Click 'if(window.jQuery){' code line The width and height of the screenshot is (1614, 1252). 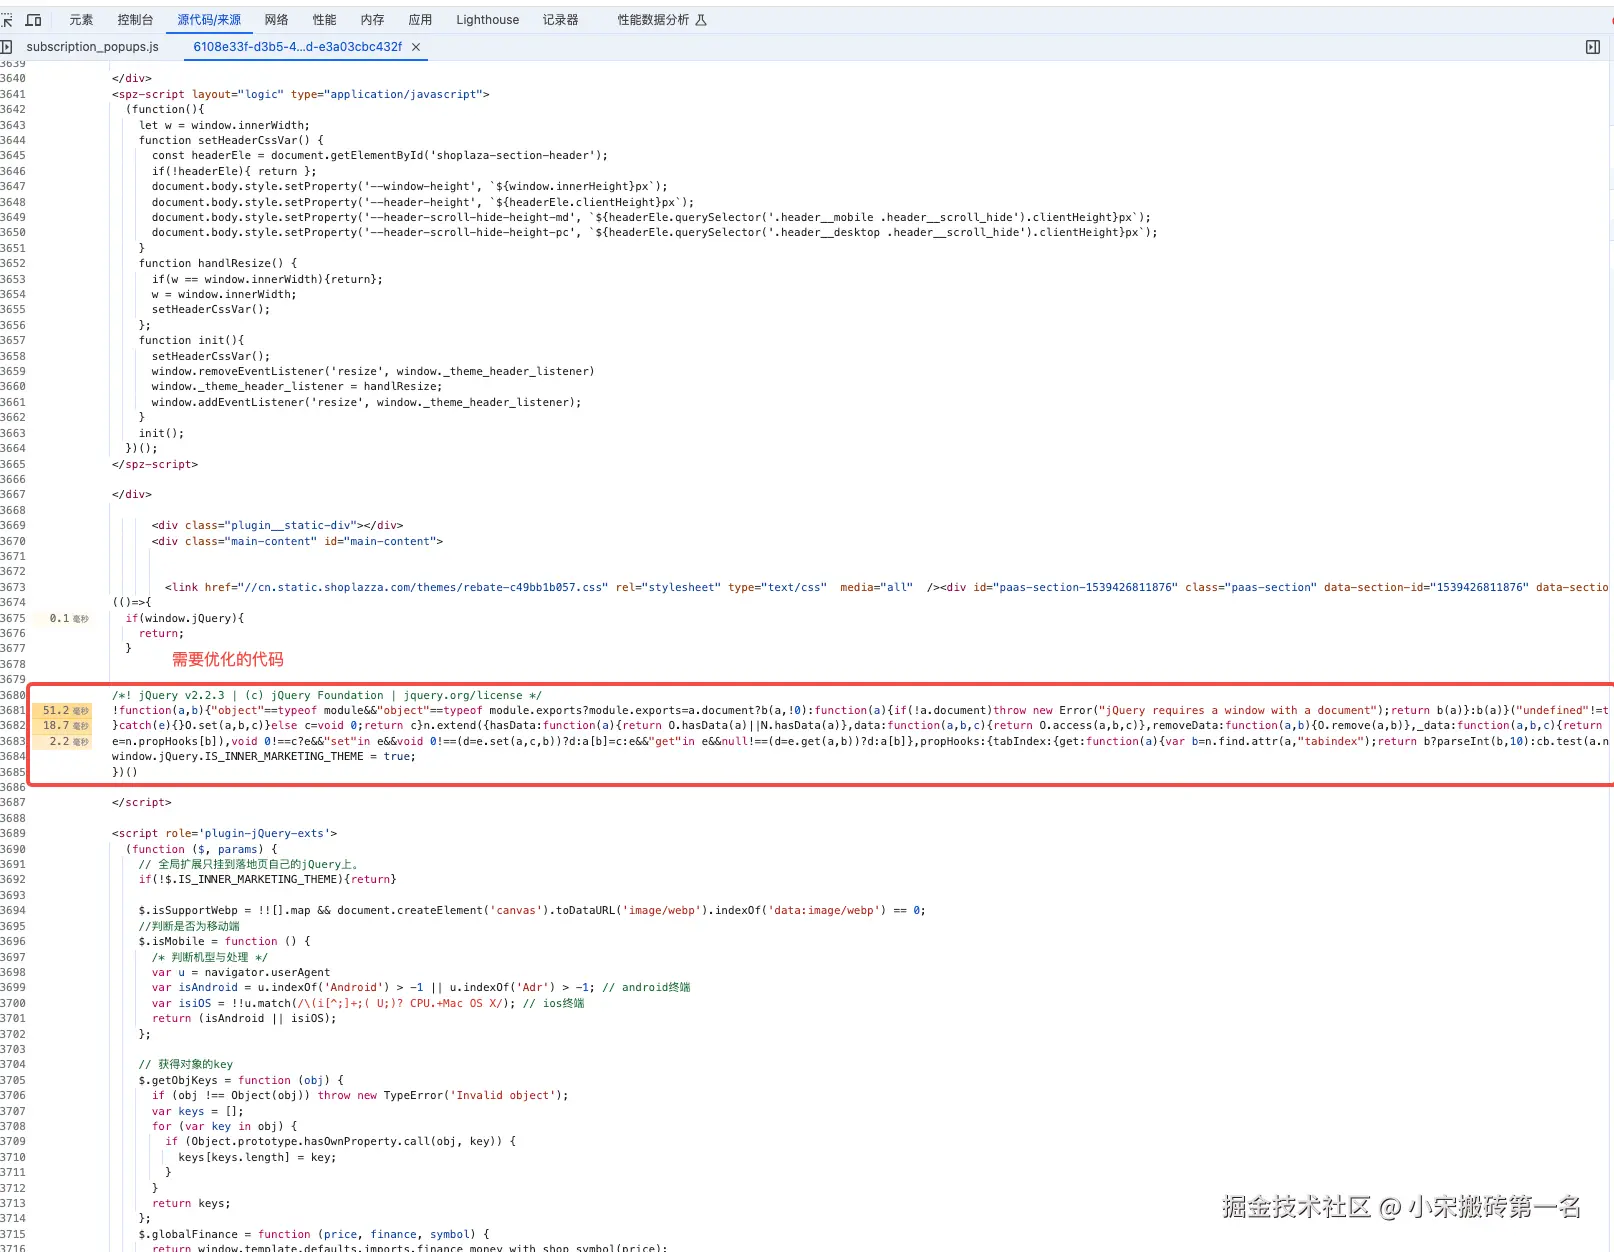coord(184,619)
